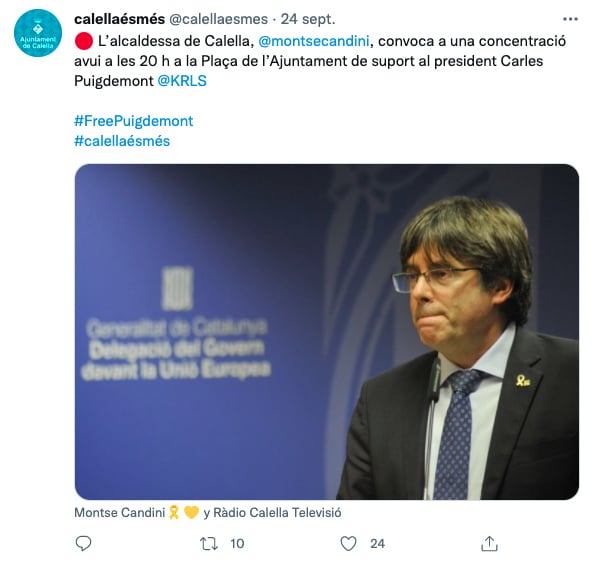
Task: Open the Ajuntament de Calella profile avatar
Action: point(38,33)
